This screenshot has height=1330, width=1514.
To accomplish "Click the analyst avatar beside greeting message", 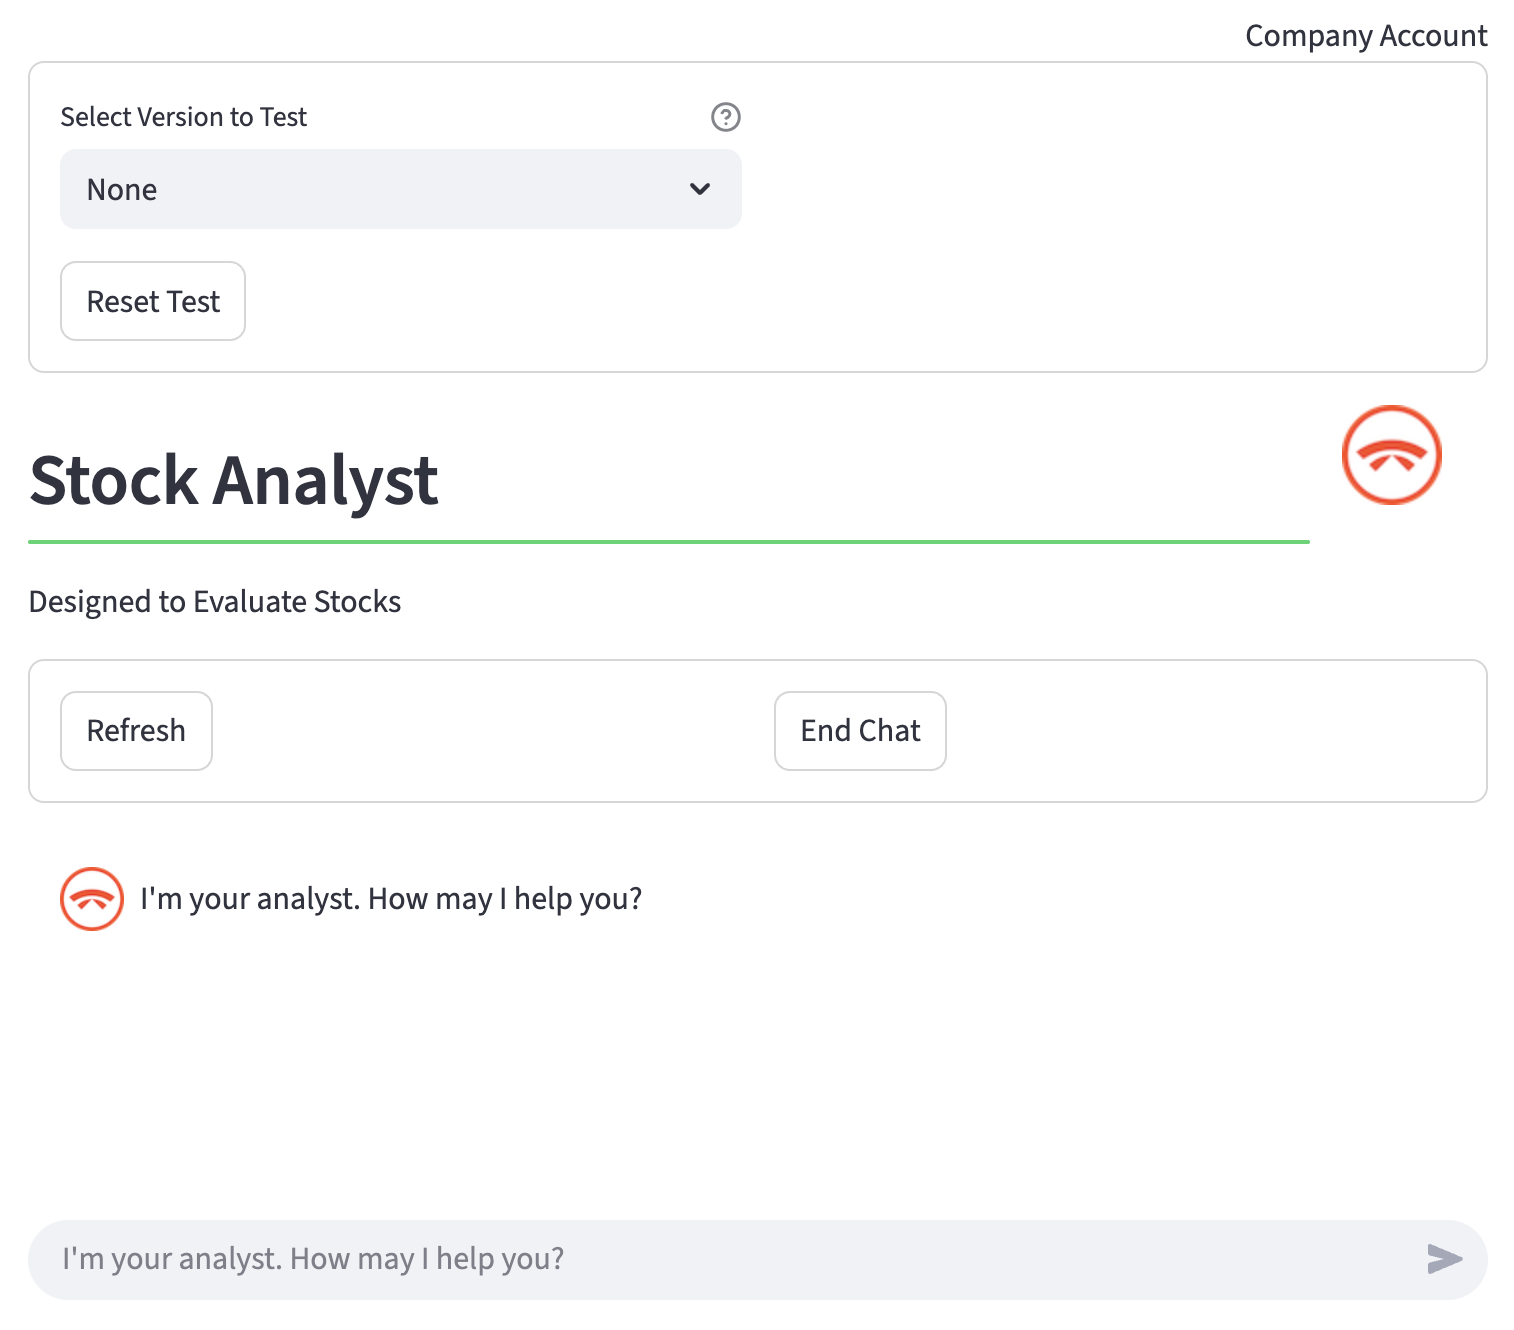I will click(92, 899).
